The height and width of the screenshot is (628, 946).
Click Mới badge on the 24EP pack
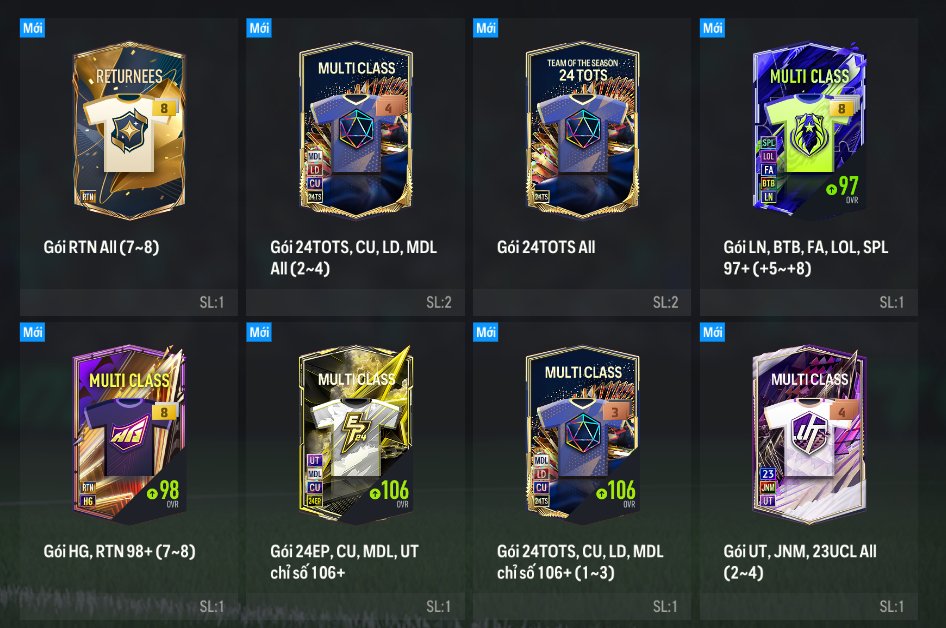(x=259, y=332)
